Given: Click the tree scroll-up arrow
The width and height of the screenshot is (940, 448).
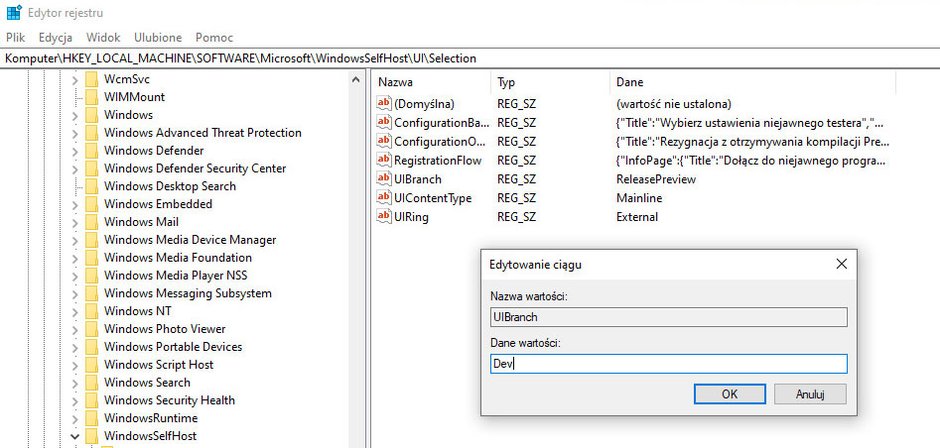Looking at the screenshot, I should [x=356, y=80].
